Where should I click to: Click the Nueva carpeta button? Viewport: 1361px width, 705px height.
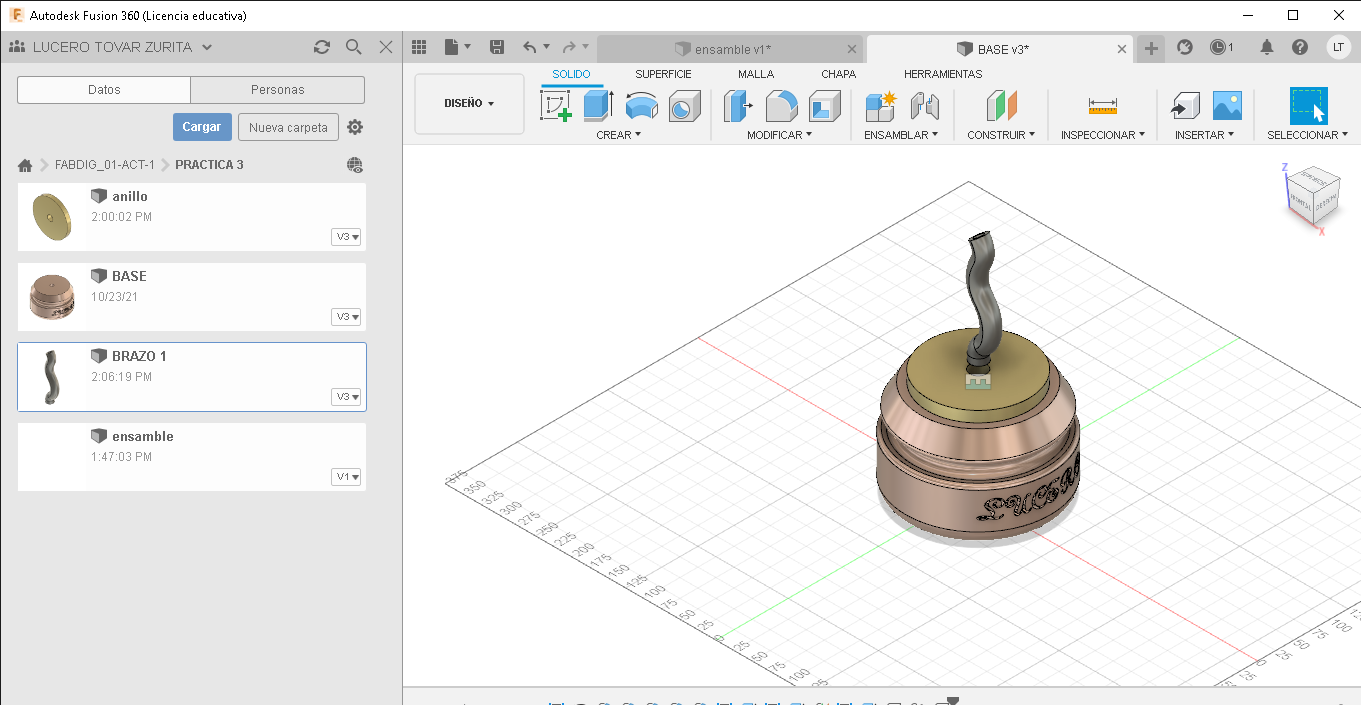(288, 127)
